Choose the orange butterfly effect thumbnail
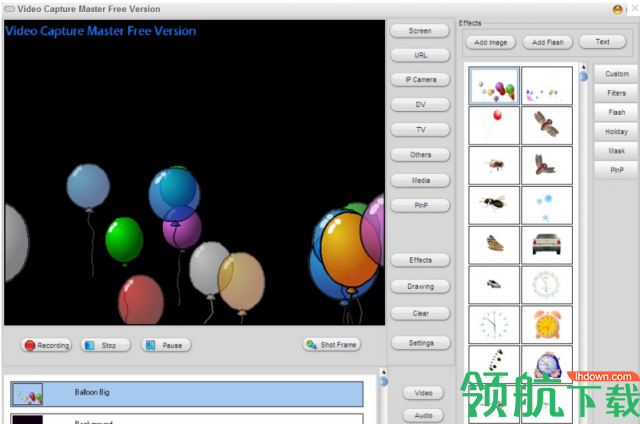This screenshot has height=424, width=640. tap(494, 245)
